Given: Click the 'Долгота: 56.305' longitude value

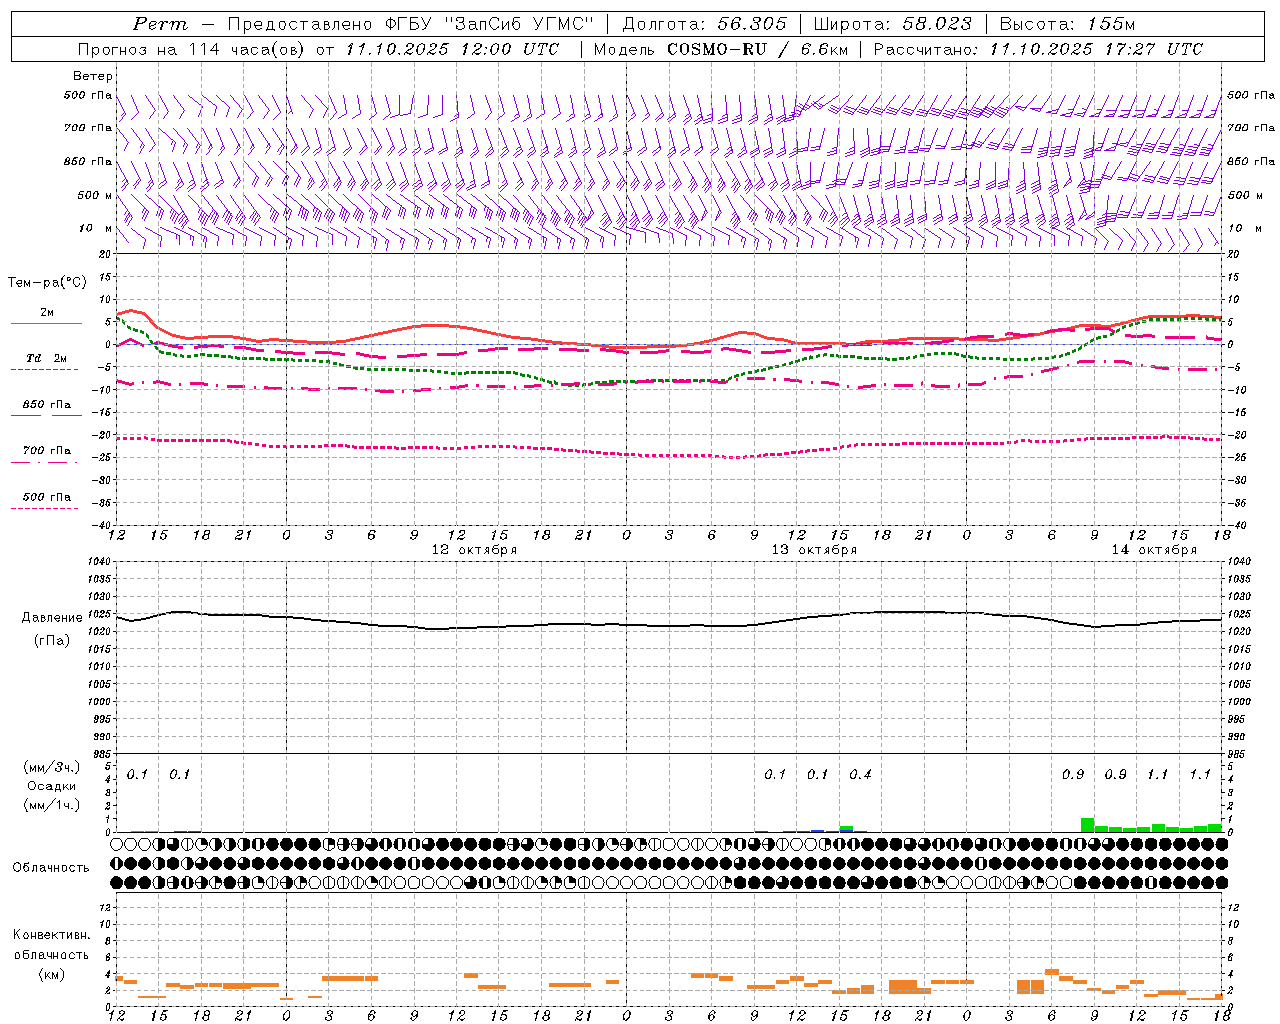Looking at the screenshot, I should click(x=705, y=24).
